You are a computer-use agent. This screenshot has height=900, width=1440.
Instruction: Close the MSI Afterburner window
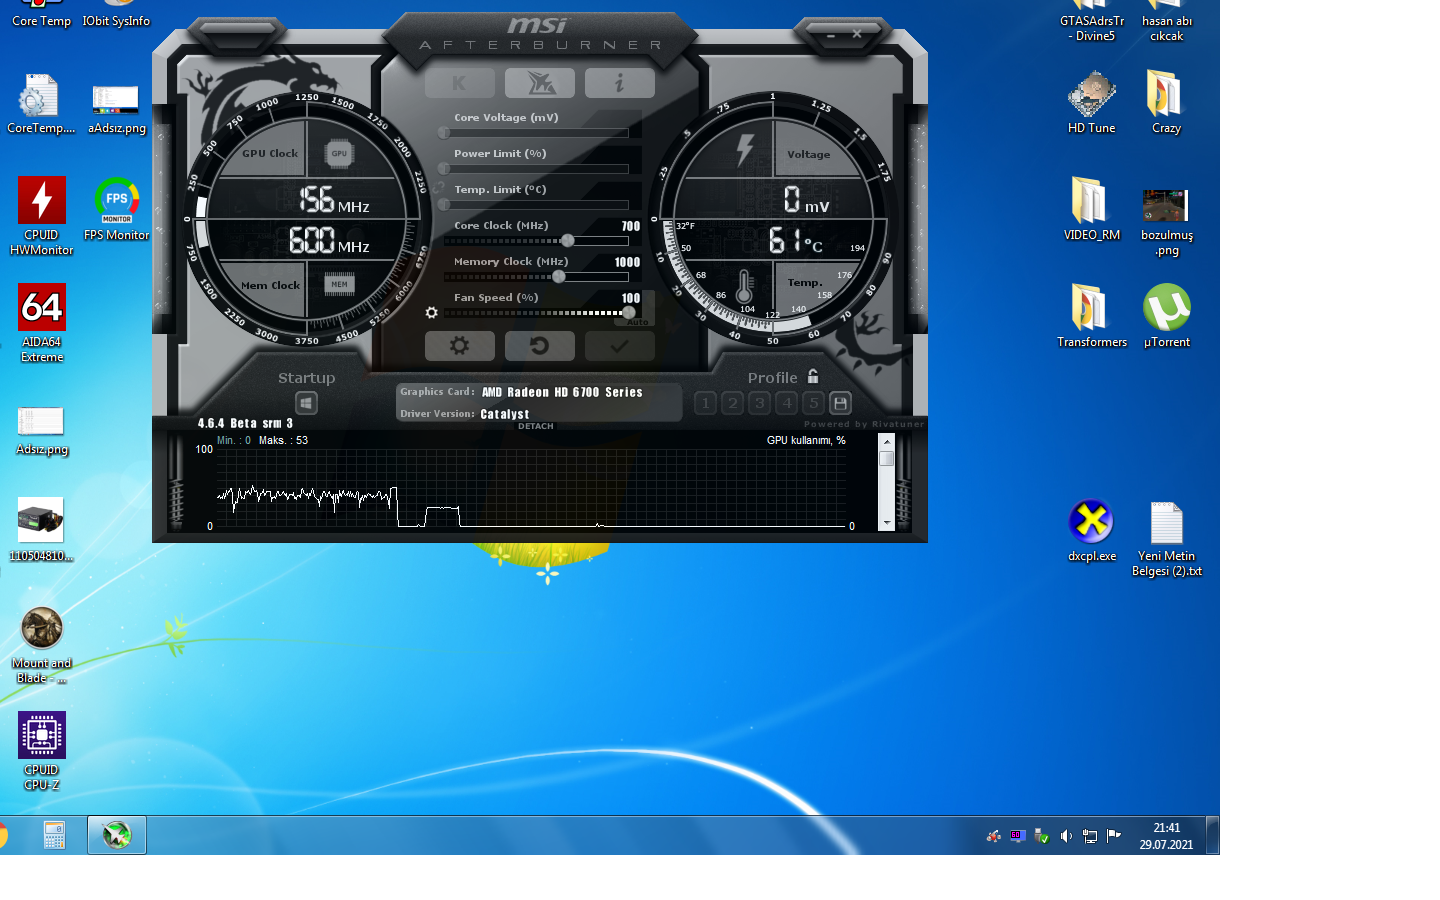coord(857,34)
